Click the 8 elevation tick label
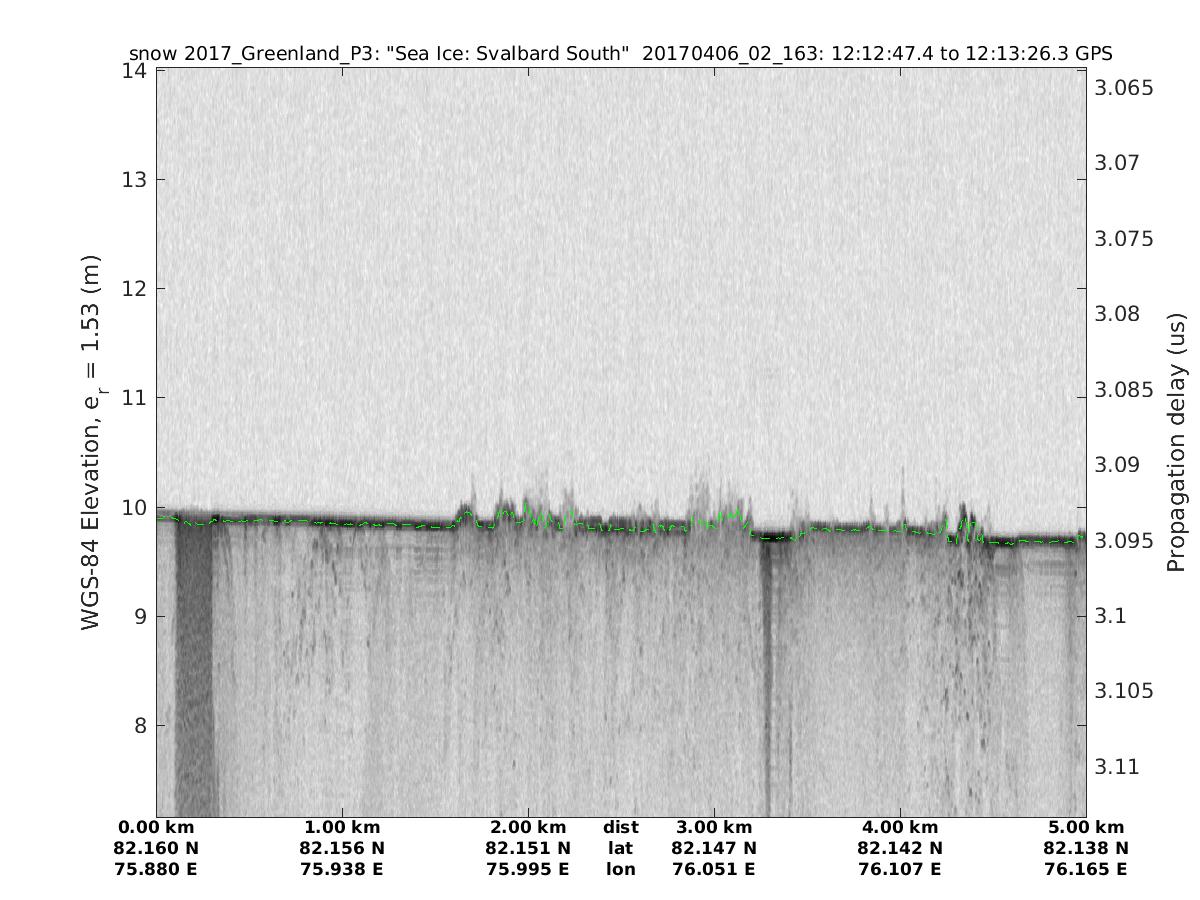This screenshot has width=1200, height=900. [141, 725]
